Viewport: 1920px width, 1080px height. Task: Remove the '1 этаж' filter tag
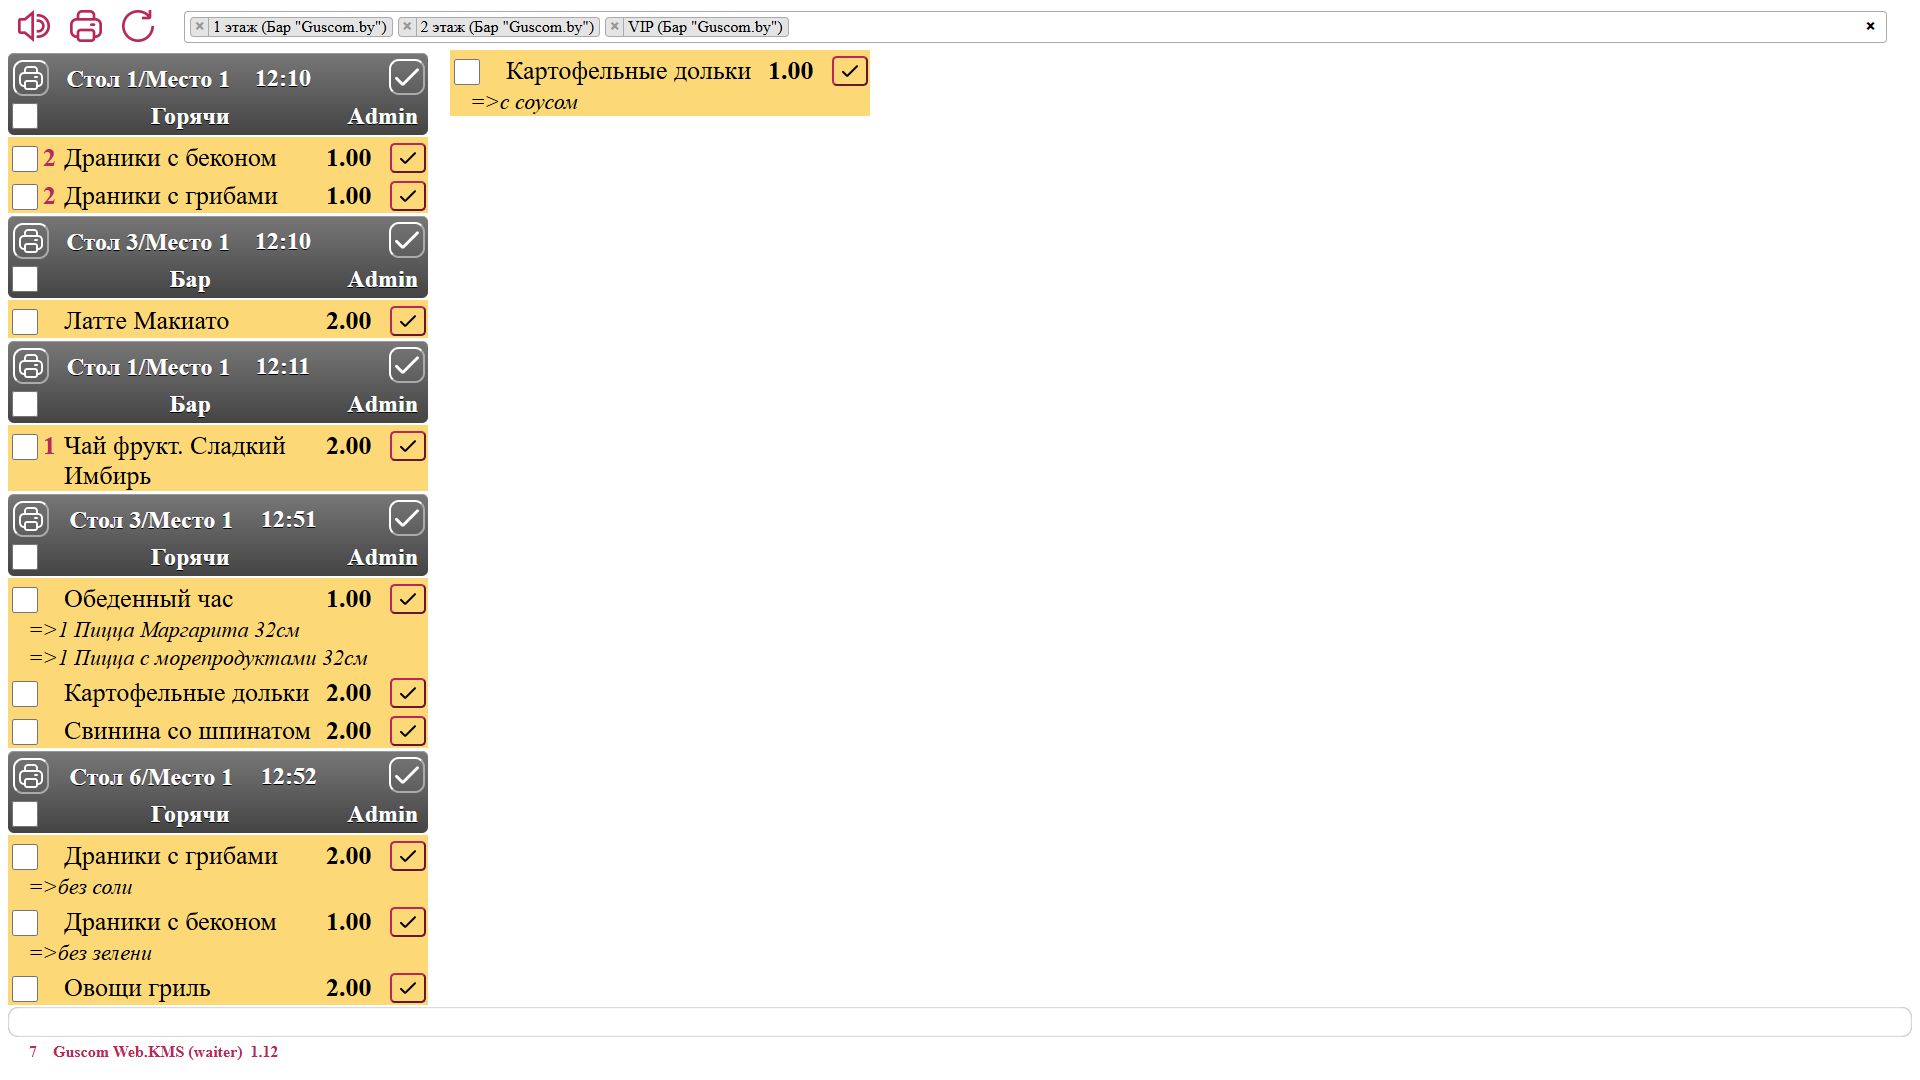tap(200, 27)
